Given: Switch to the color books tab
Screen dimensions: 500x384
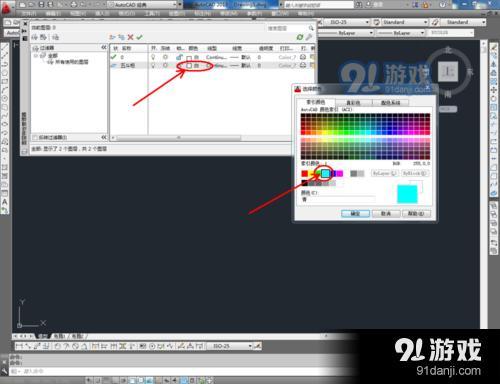Looking at the screenshot, I should tap(390, 103).
